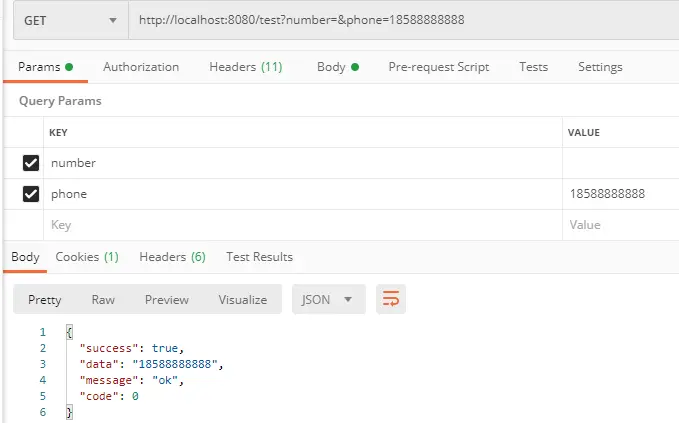Select the Visualize response view
This screenshot has width=679, height=423.
click(x=242, y=300)
